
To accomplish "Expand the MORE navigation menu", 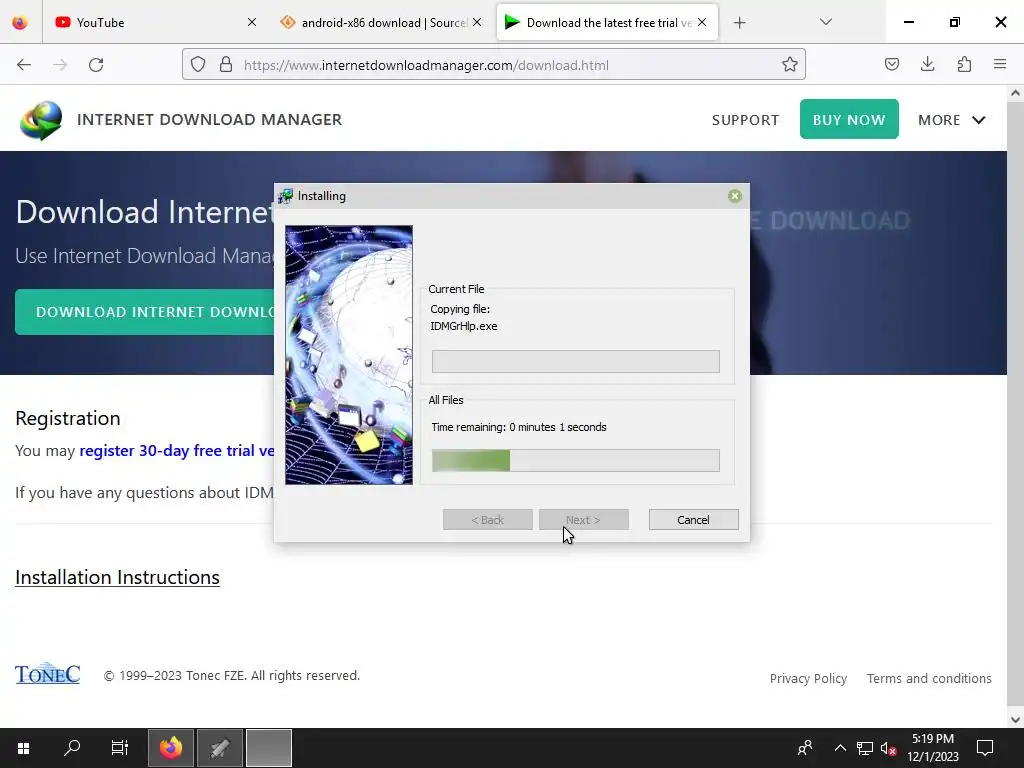I will pyautogui.click(x=952, y=120).
